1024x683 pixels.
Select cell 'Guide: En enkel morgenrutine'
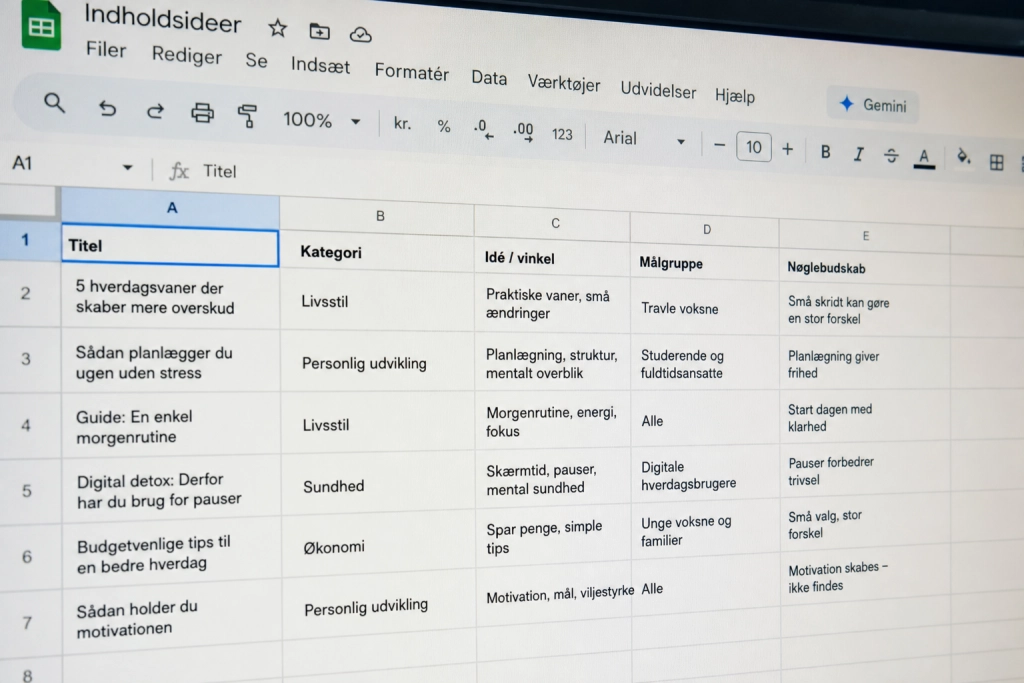point(172,426)
